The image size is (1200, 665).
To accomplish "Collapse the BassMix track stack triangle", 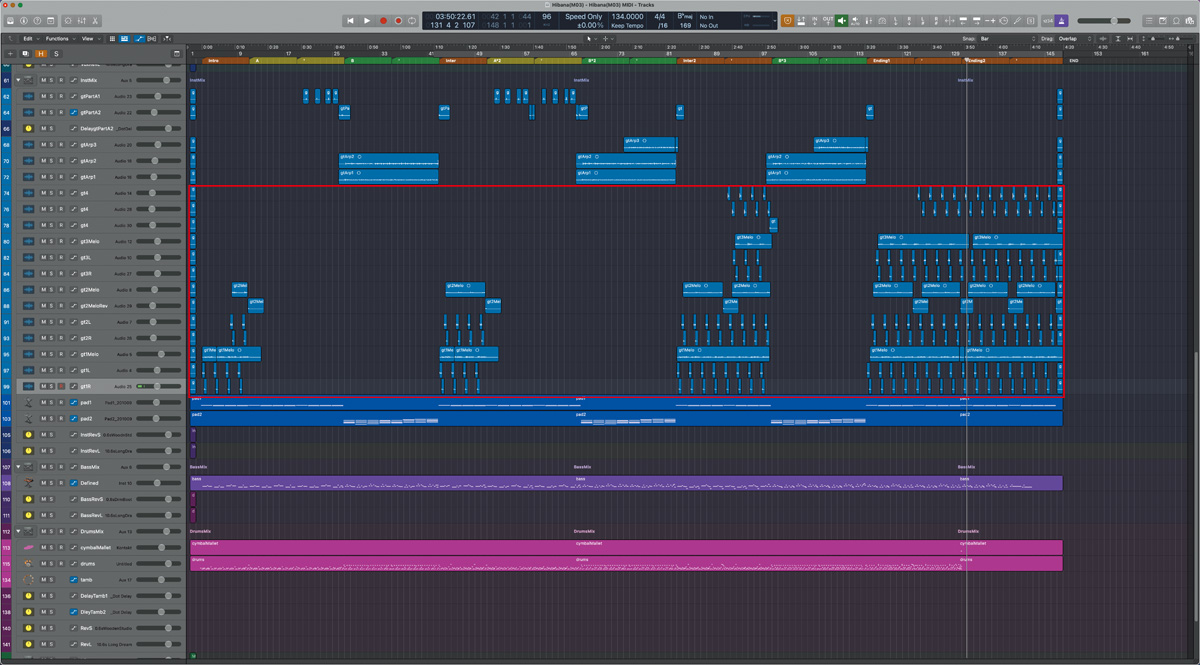I will click(18, 467).
